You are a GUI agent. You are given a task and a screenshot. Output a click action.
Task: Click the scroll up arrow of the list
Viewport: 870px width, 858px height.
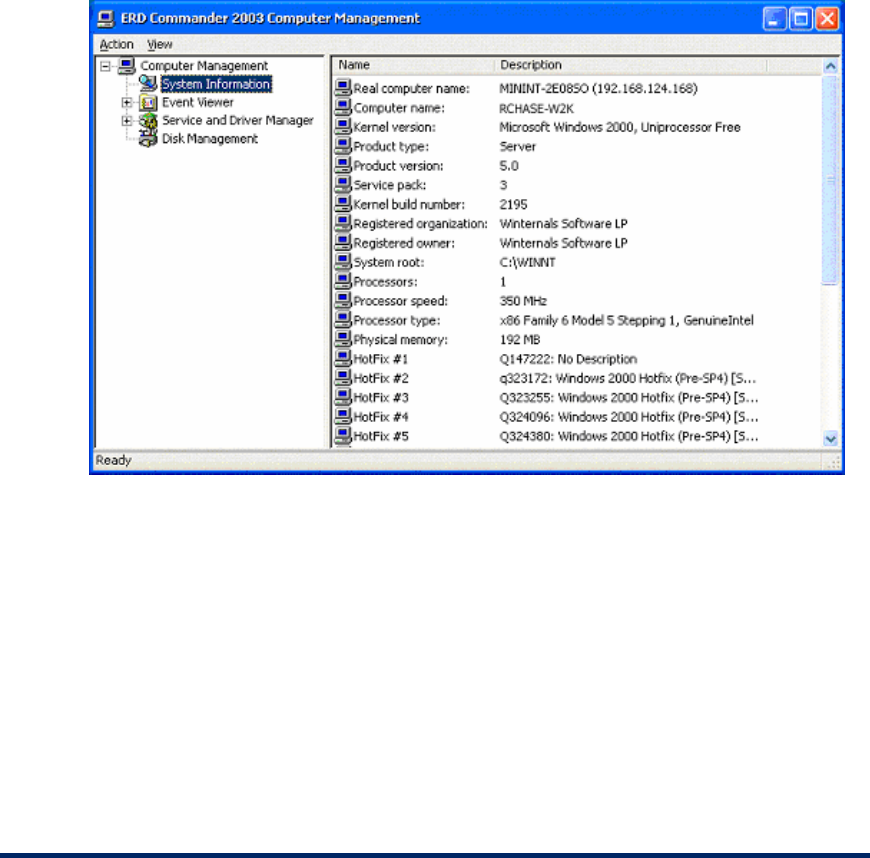(x=830, y=66)
